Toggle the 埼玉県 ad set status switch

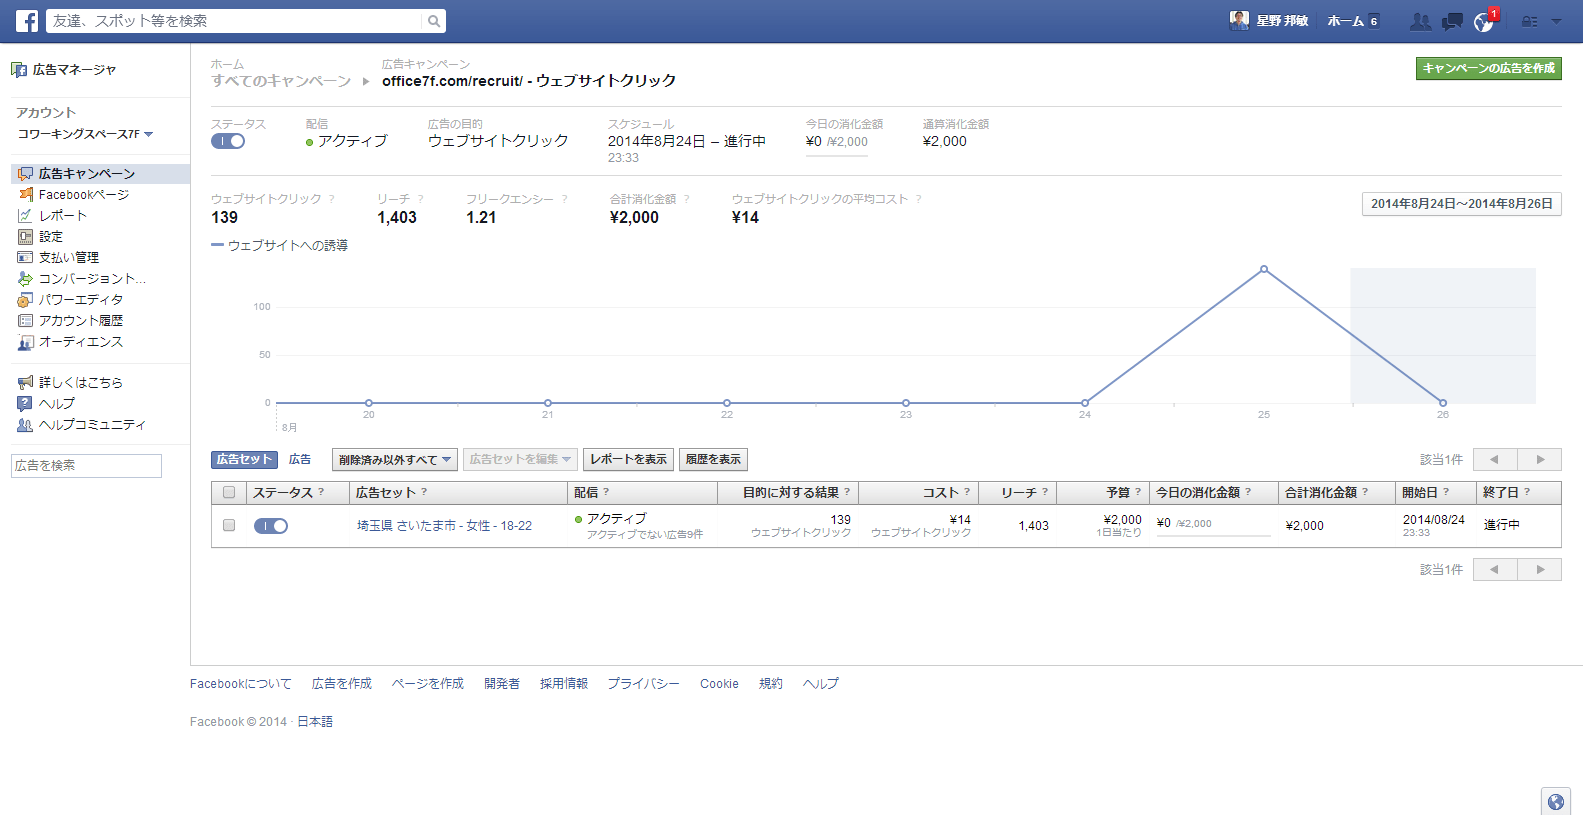click(x=271, y=526)
